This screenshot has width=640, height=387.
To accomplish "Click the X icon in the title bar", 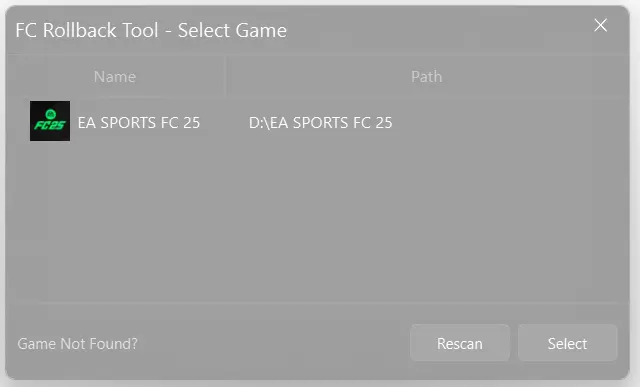I will (600, 25).
